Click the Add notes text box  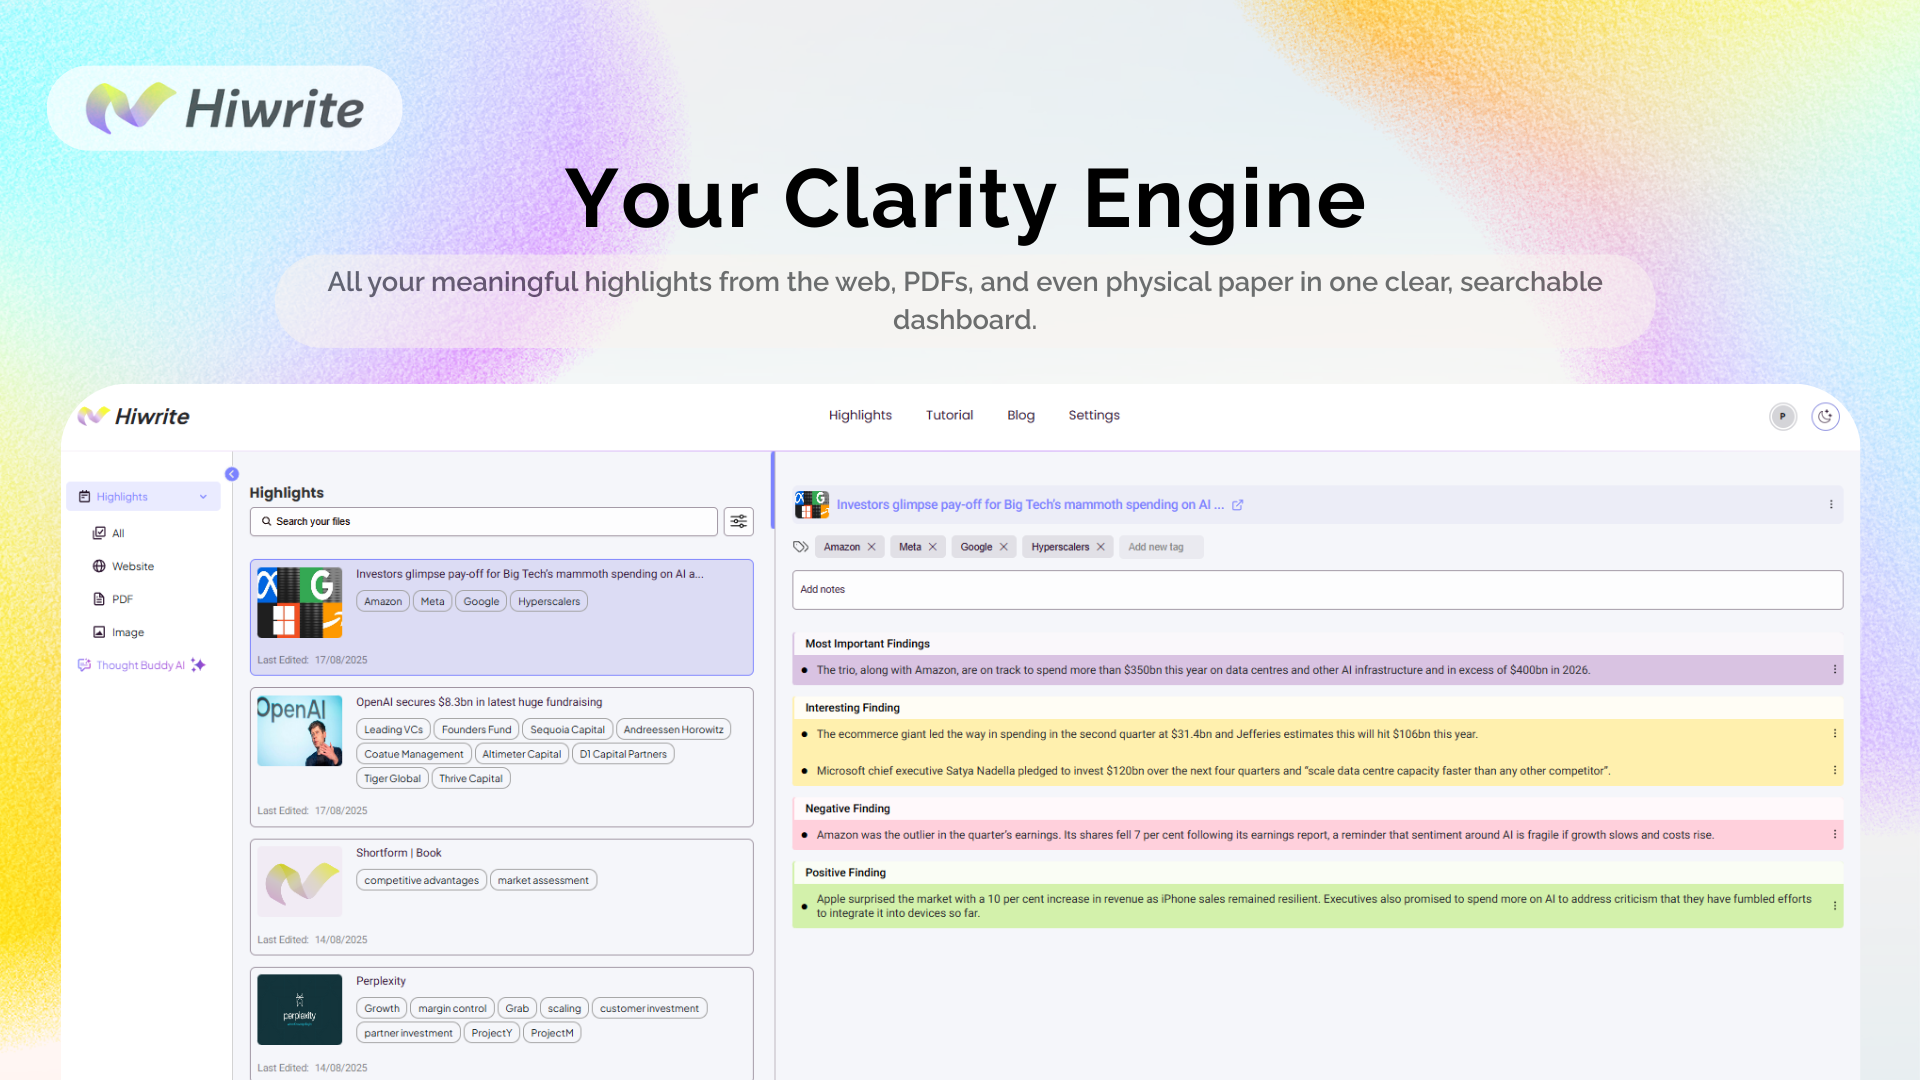[x=1317, y=590]
